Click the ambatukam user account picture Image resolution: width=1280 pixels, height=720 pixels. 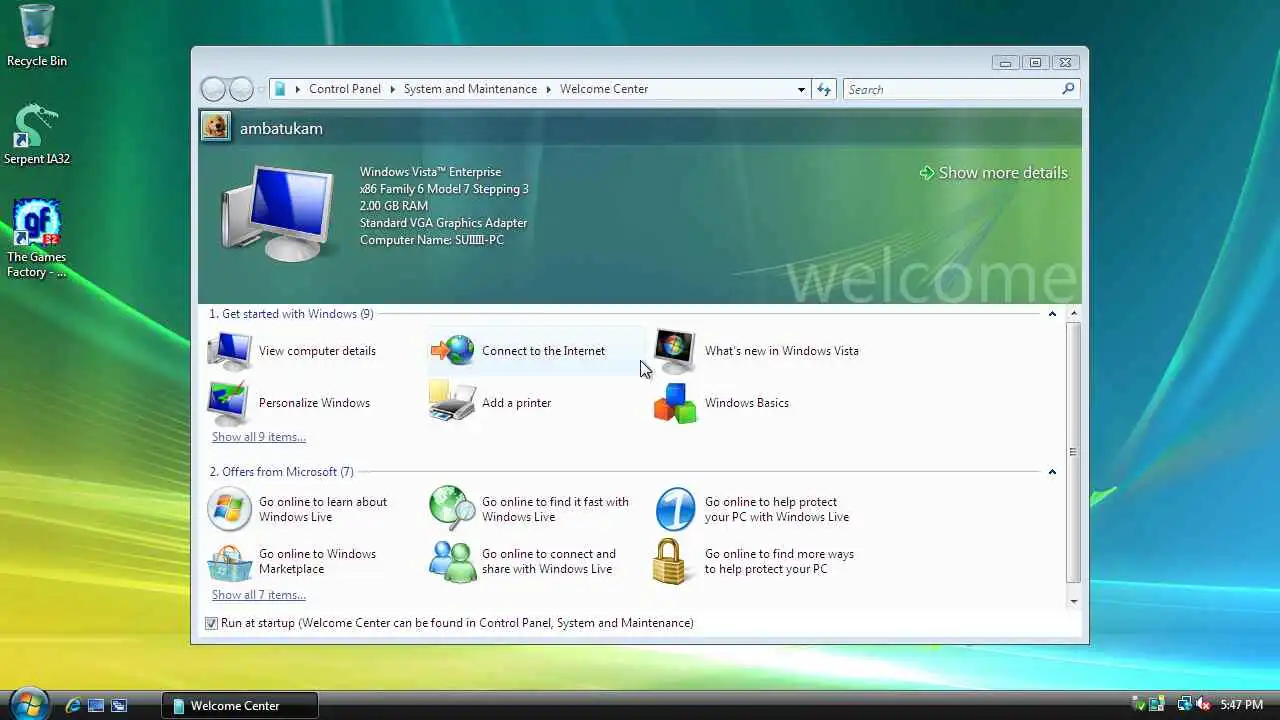point(215,127)
